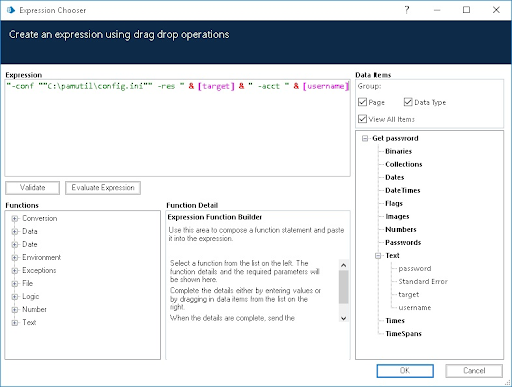Expand the Number functions group

click(x=15, y=310)
